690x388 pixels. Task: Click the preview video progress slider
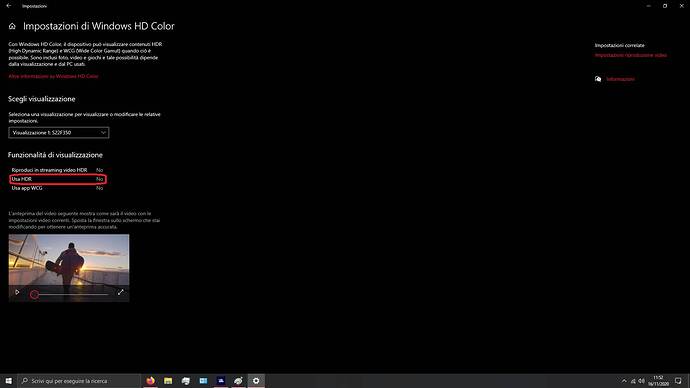(70, 294)
